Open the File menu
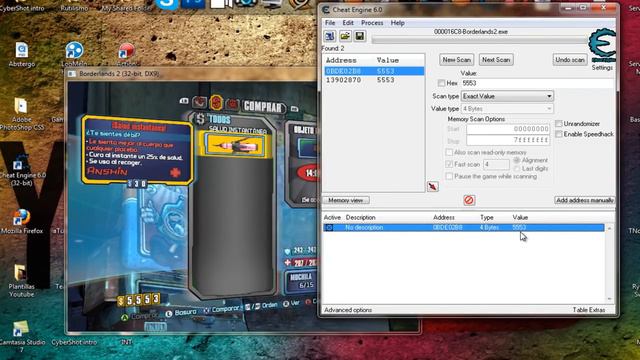Viewport: 640px width, 360px height. click(330, 23)
